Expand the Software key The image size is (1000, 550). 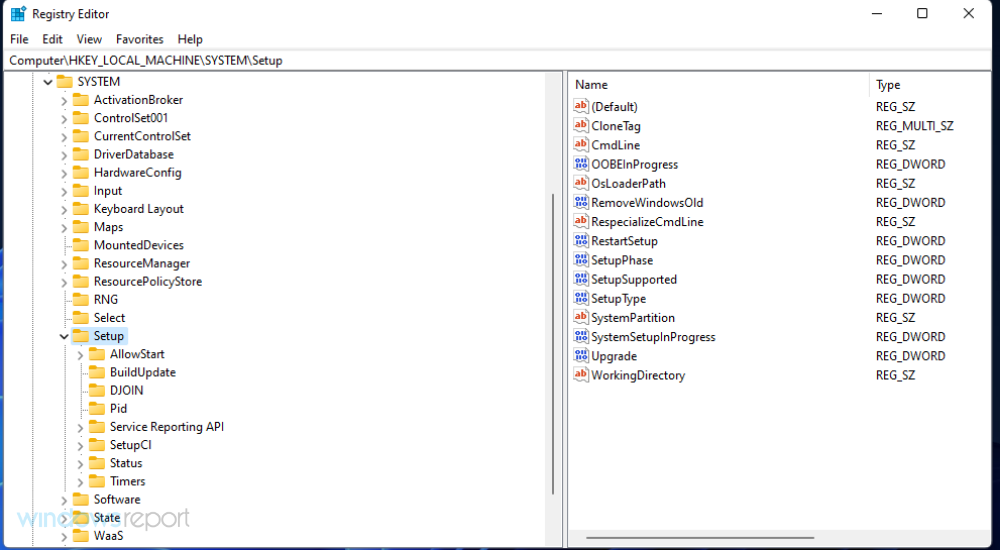[x=64, y=500]
